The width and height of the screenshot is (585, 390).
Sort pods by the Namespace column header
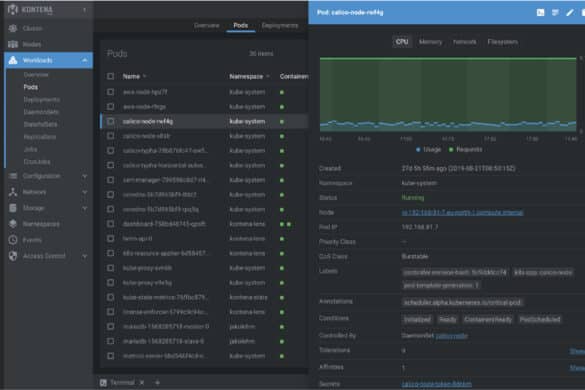click(x=246, y=77)
